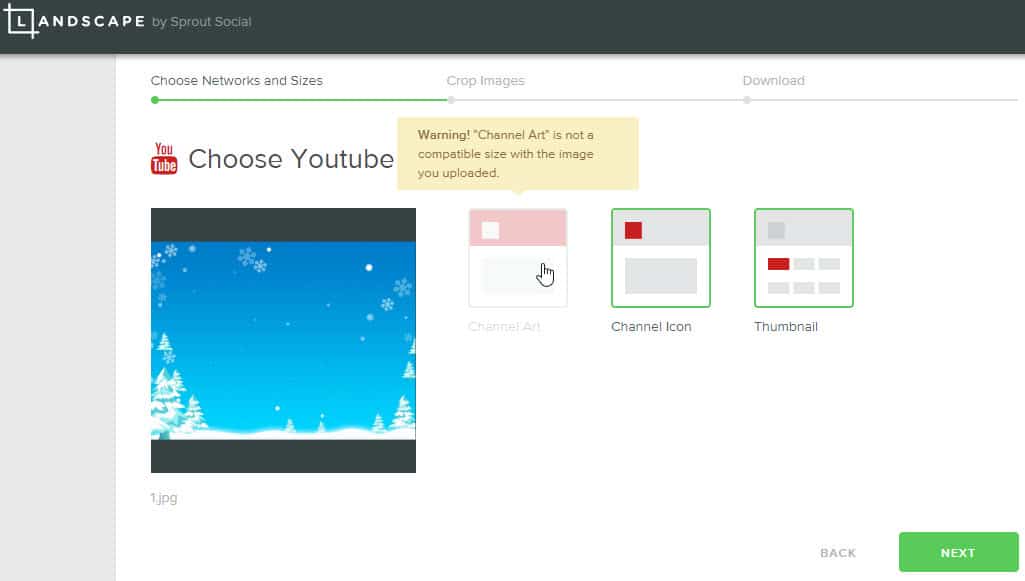Click the progress dot at Download
Image resolution: width=1025 pixels, height=581 pixels.
click(747, 100)
